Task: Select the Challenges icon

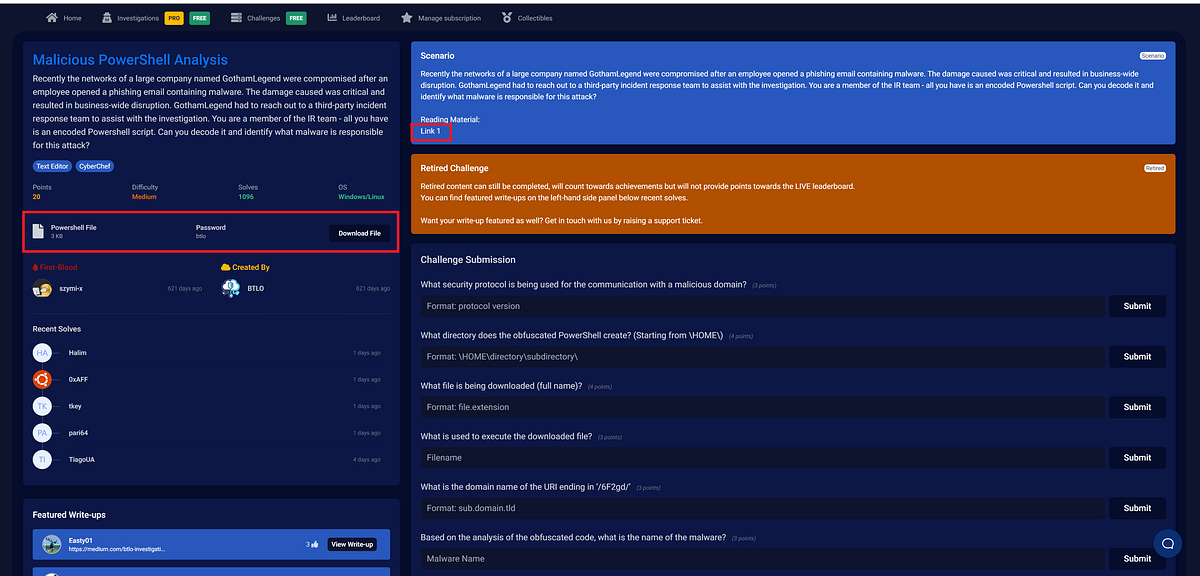Action: click(x=235, y=17)
